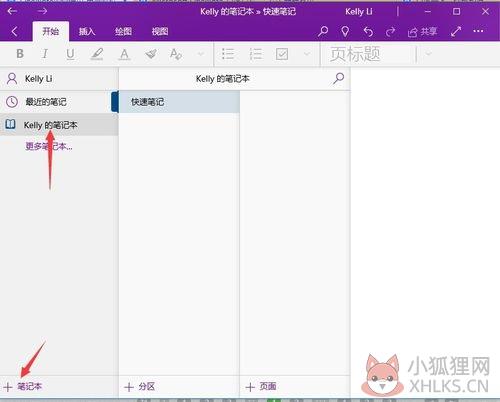Open the page title style box
Image resolution: width=500 pixels, height=402 pixels.
[x=369, y=54]
